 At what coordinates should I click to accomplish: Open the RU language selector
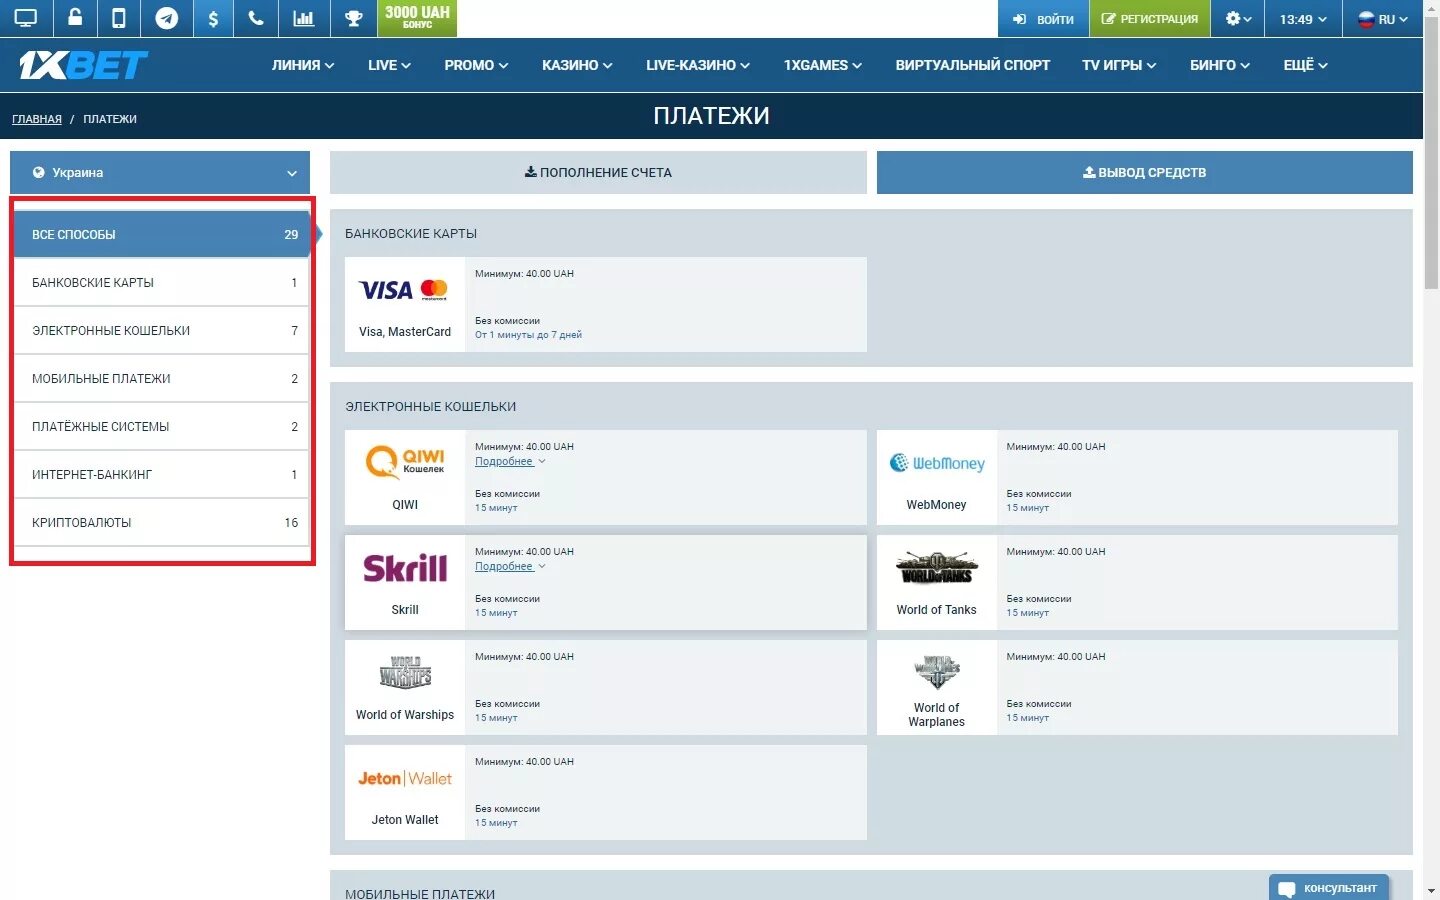[x=1382, y=18]
